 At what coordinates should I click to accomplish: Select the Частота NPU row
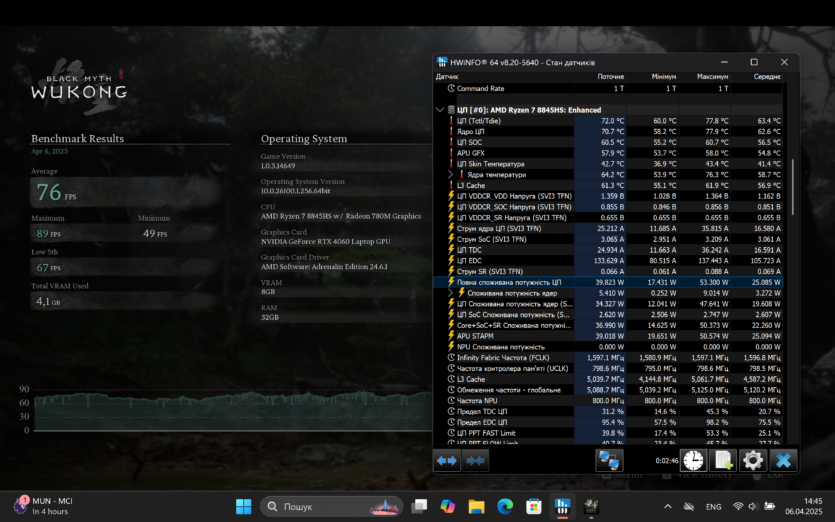pos(608,401)
